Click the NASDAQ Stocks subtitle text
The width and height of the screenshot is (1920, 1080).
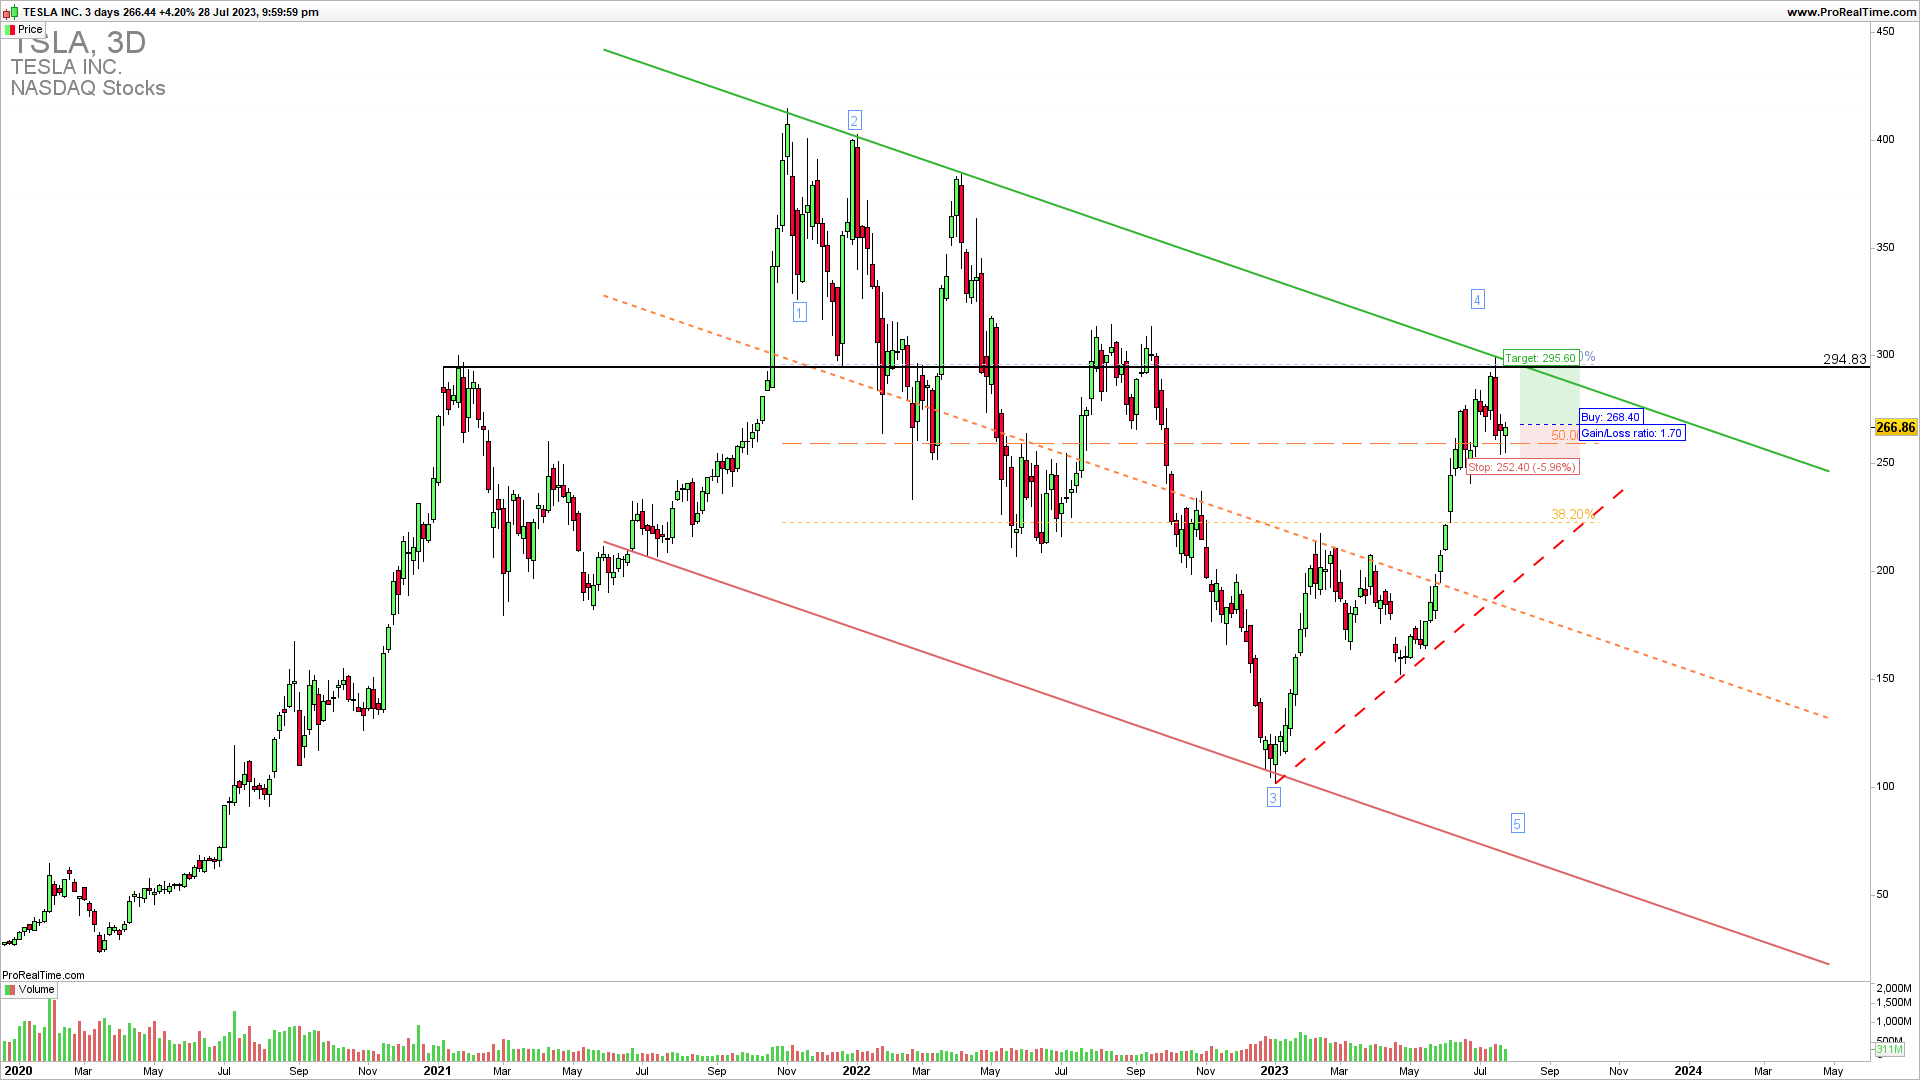click(x=88, y=88)
